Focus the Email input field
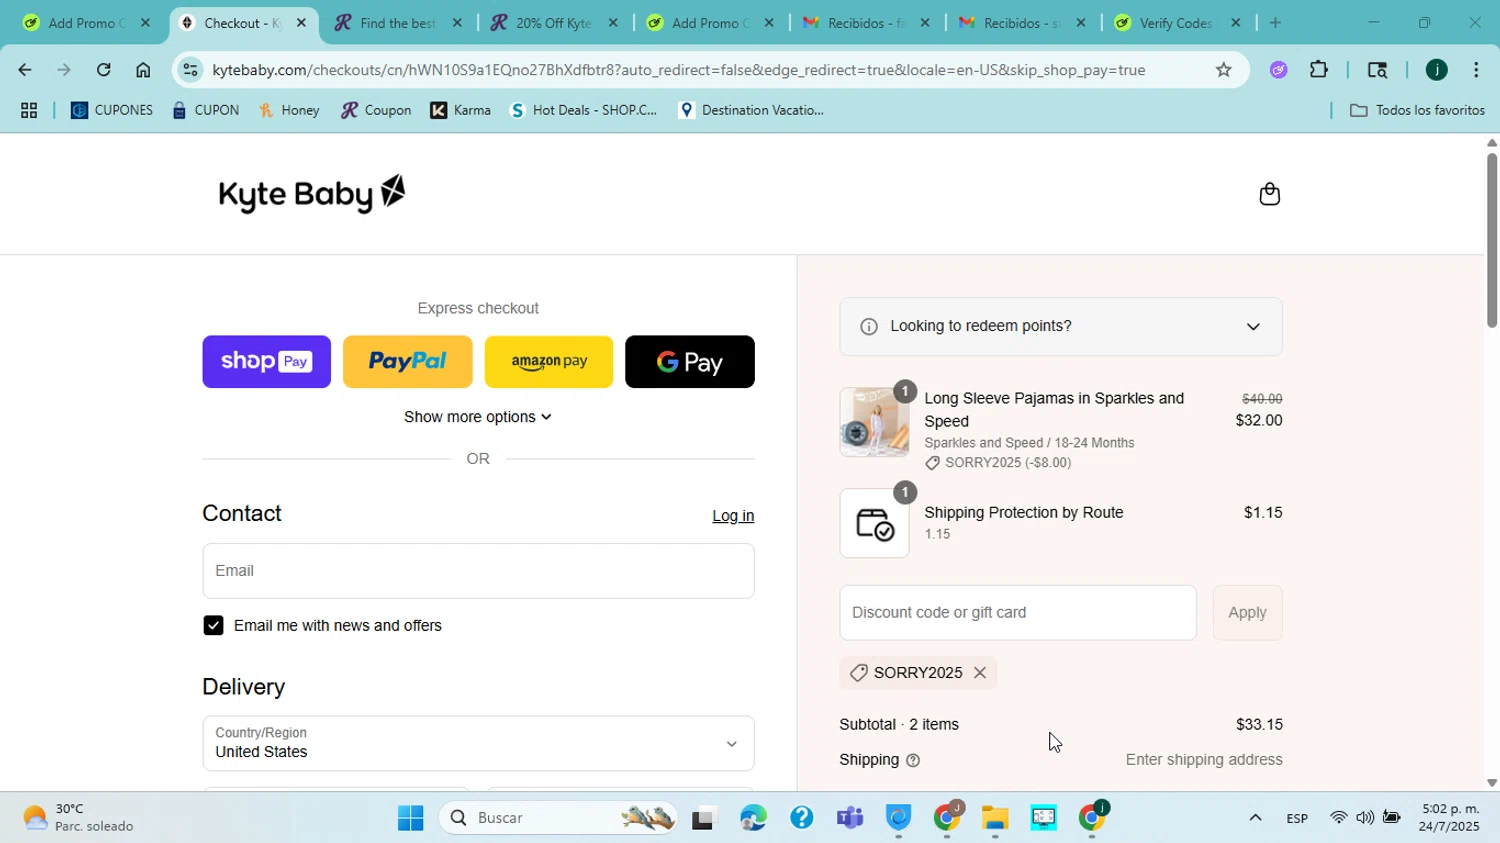 [x=478, y=571]
